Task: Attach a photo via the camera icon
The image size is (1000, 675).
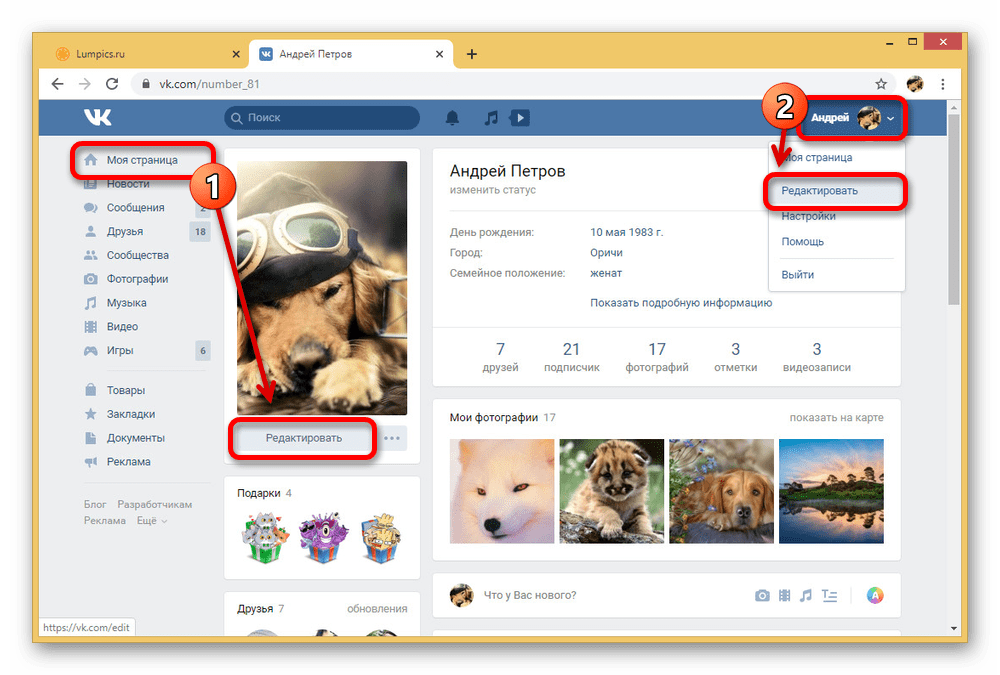Action: (x=762, y=595)
